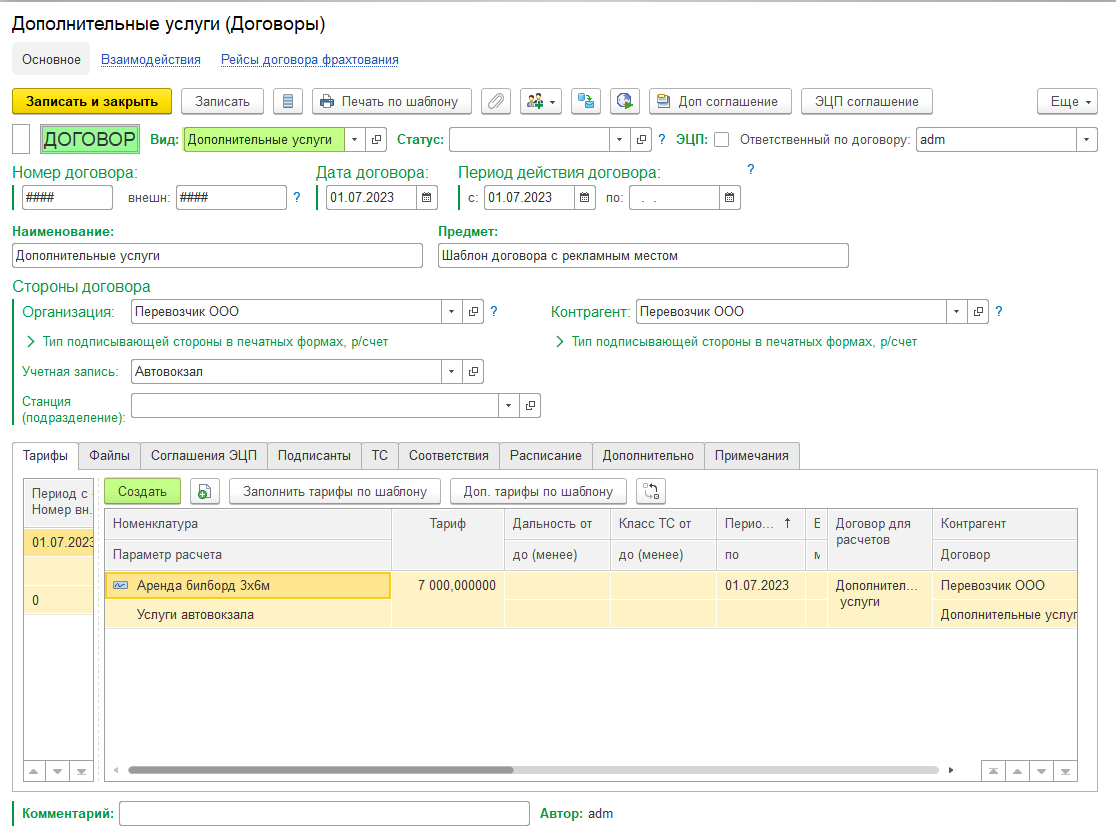Click the horizontal scrollbar of the tariffs table

[320, 771]
